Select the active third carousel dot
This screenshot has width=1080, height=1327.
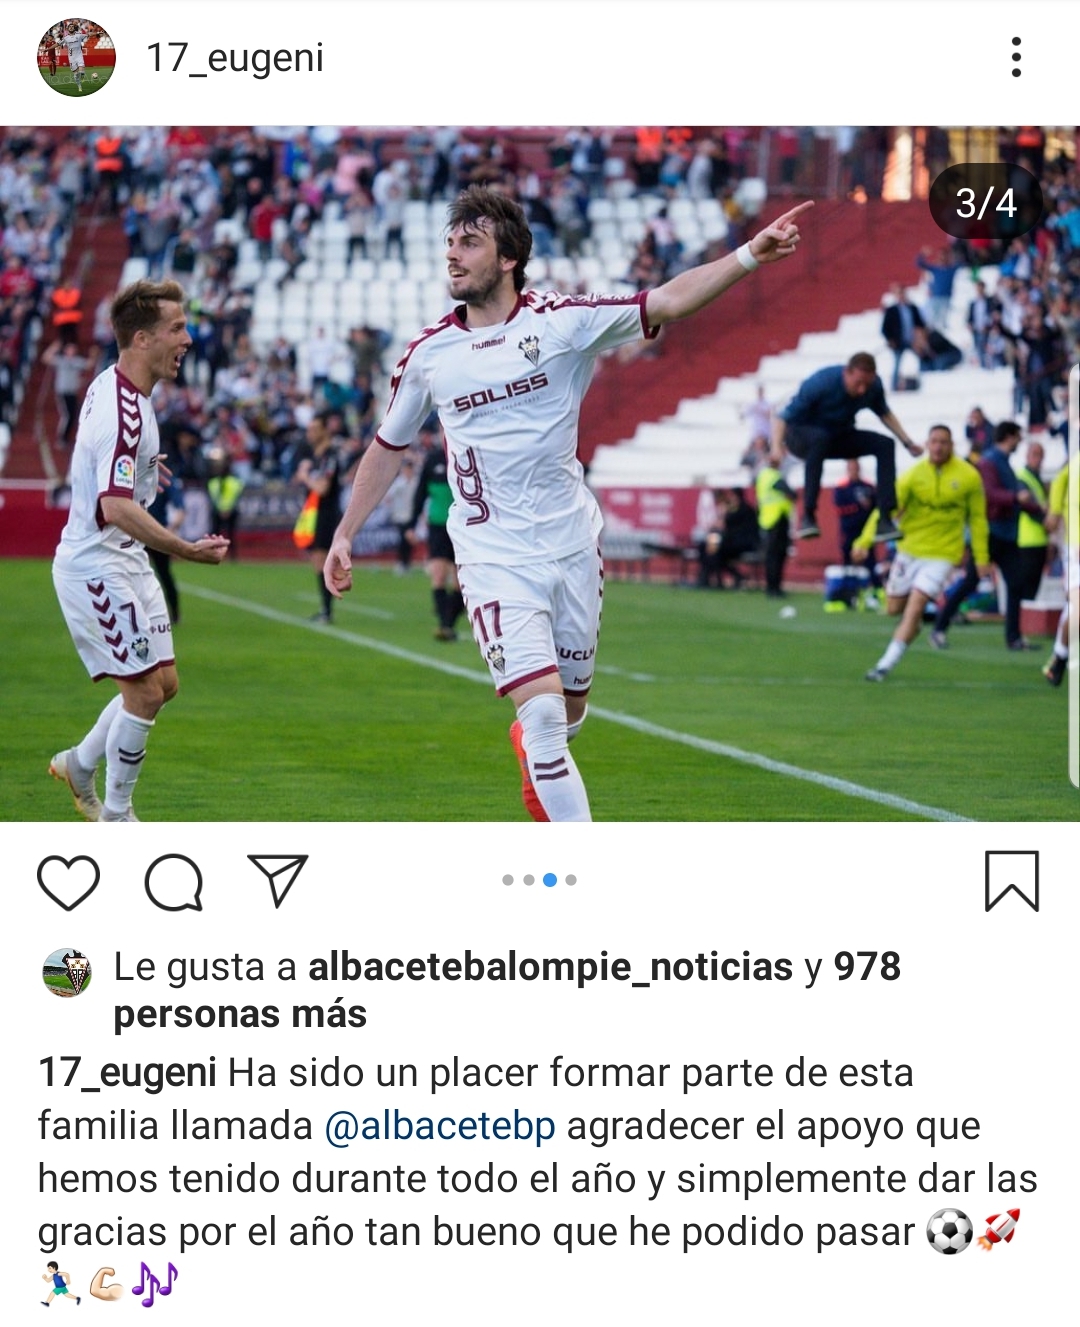click(x=550, y=880)
